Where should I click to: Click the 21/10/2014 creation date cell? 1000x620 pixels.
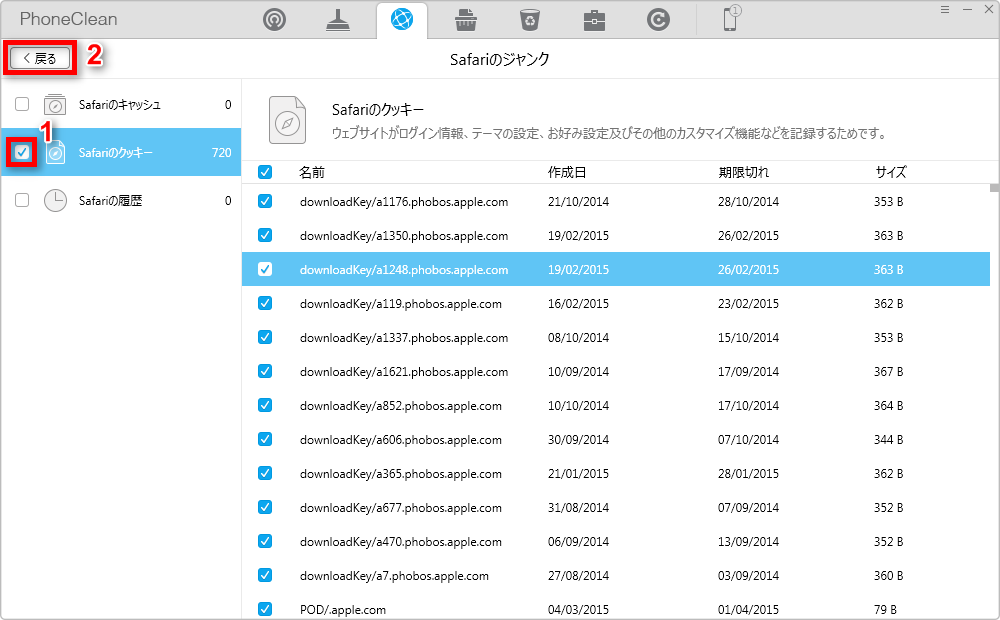point(578,202)
